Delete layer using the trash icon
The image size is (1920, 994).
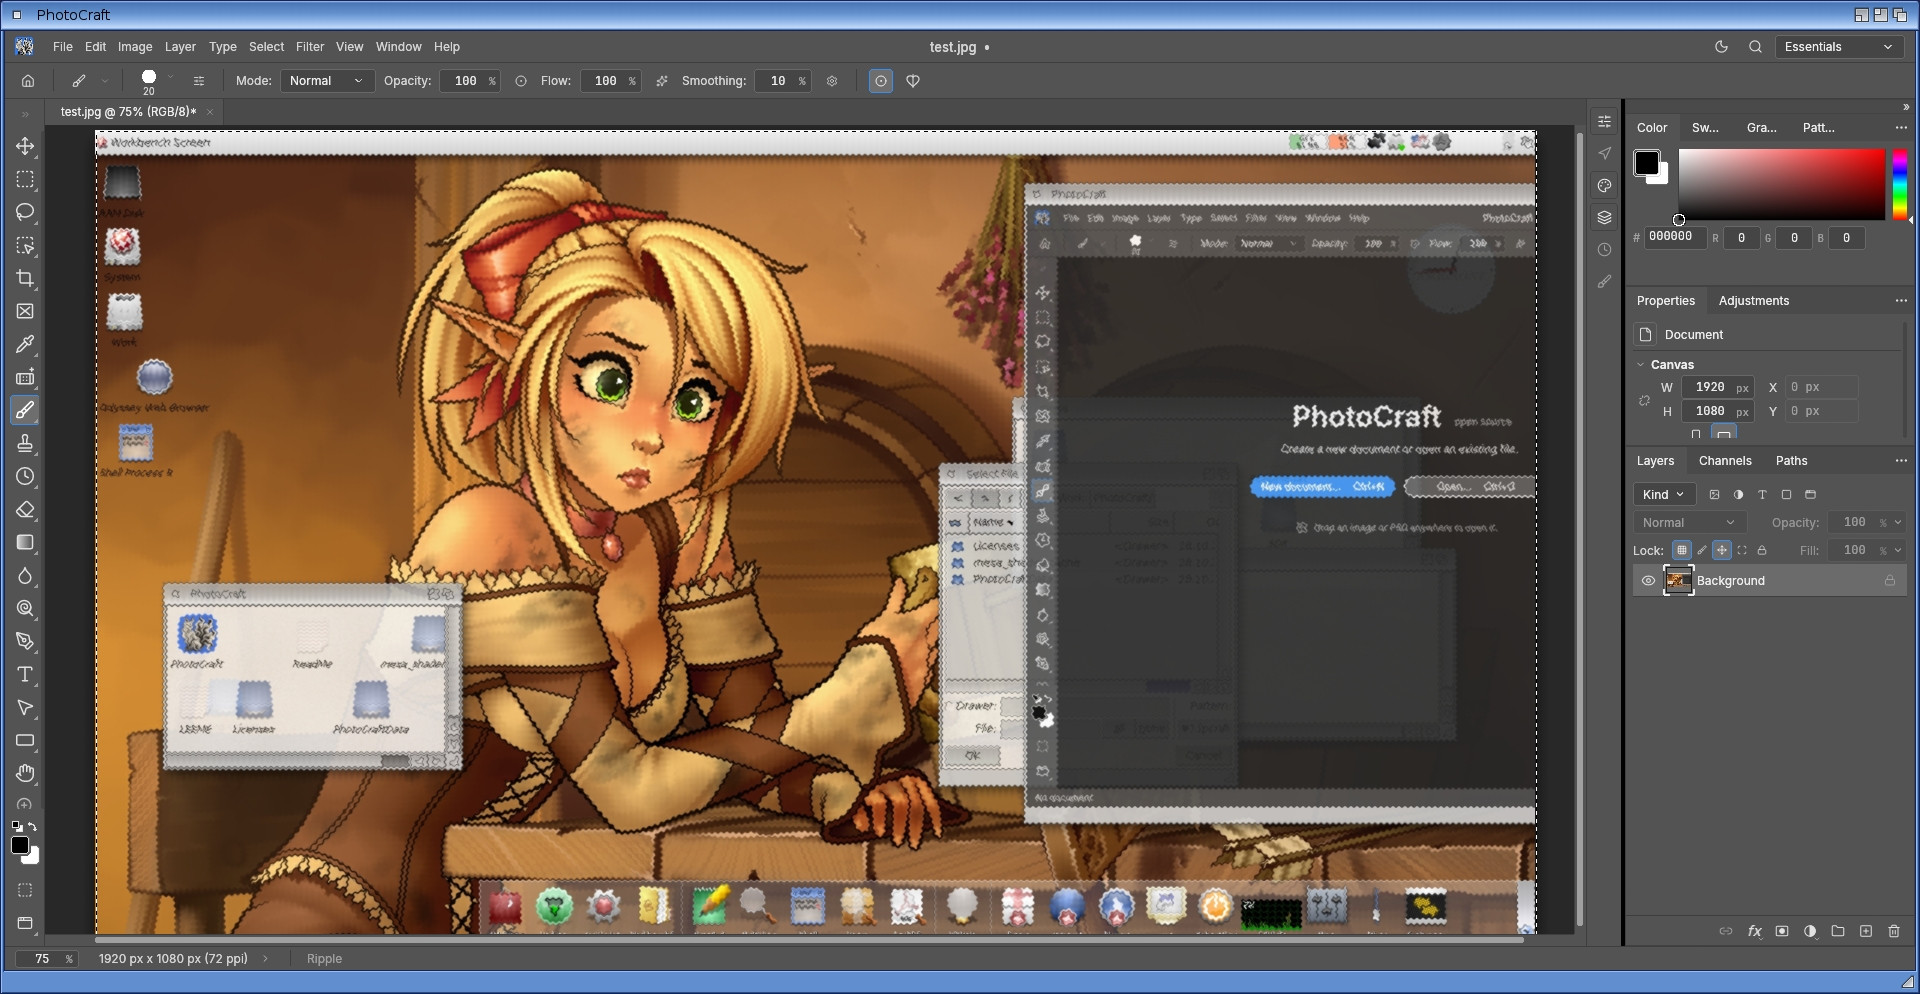pos(1894,931)
